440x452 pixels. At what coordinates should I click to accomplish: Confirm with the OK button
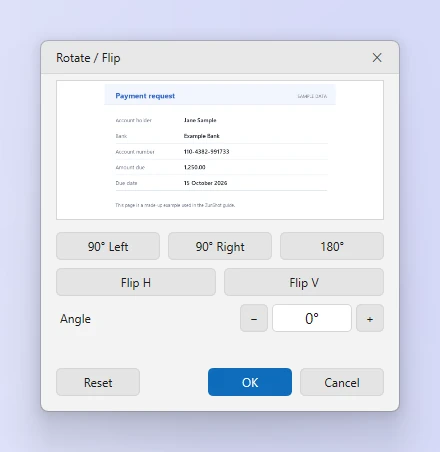pyautogui.click(x=250, y=382)
